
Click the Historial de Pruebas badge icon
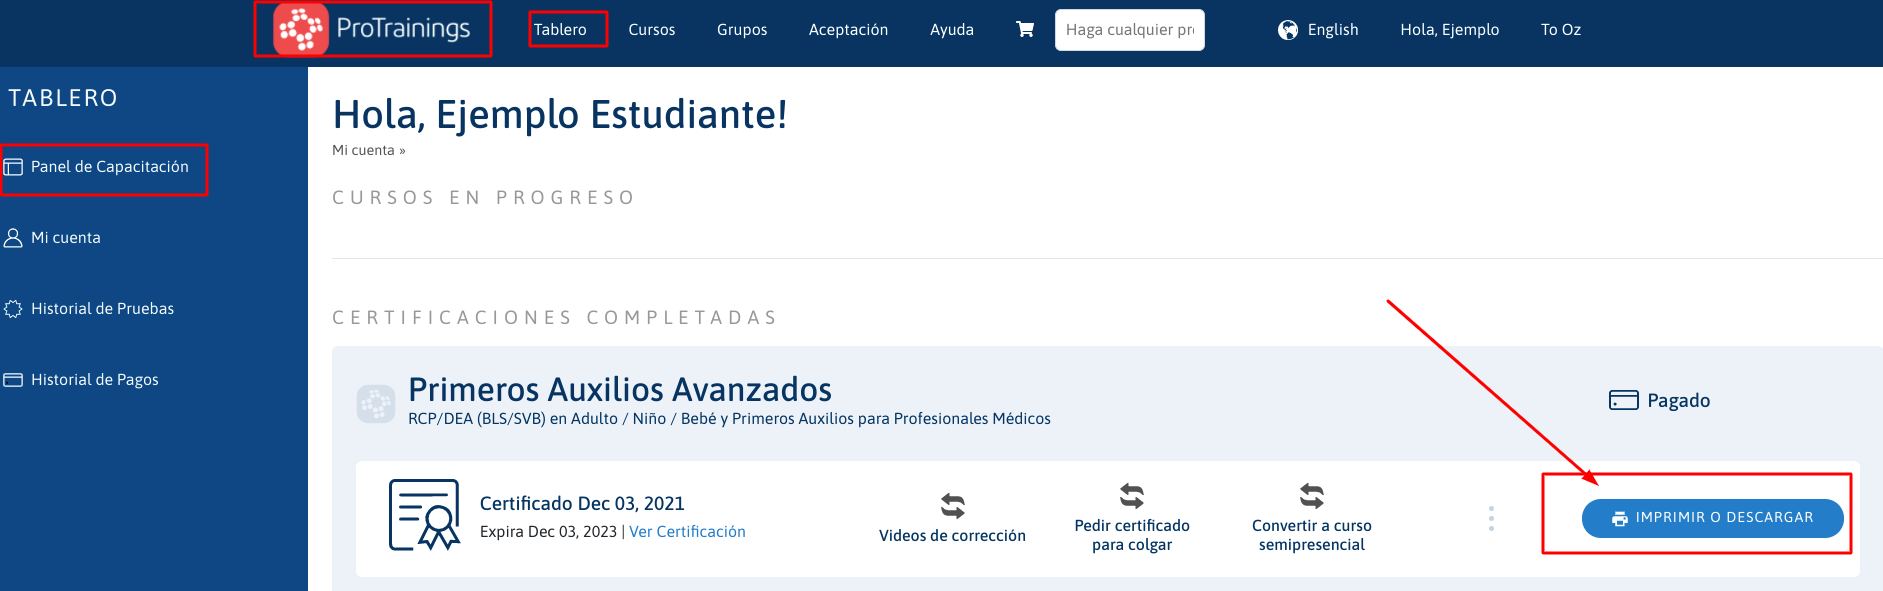coord(13,309)
